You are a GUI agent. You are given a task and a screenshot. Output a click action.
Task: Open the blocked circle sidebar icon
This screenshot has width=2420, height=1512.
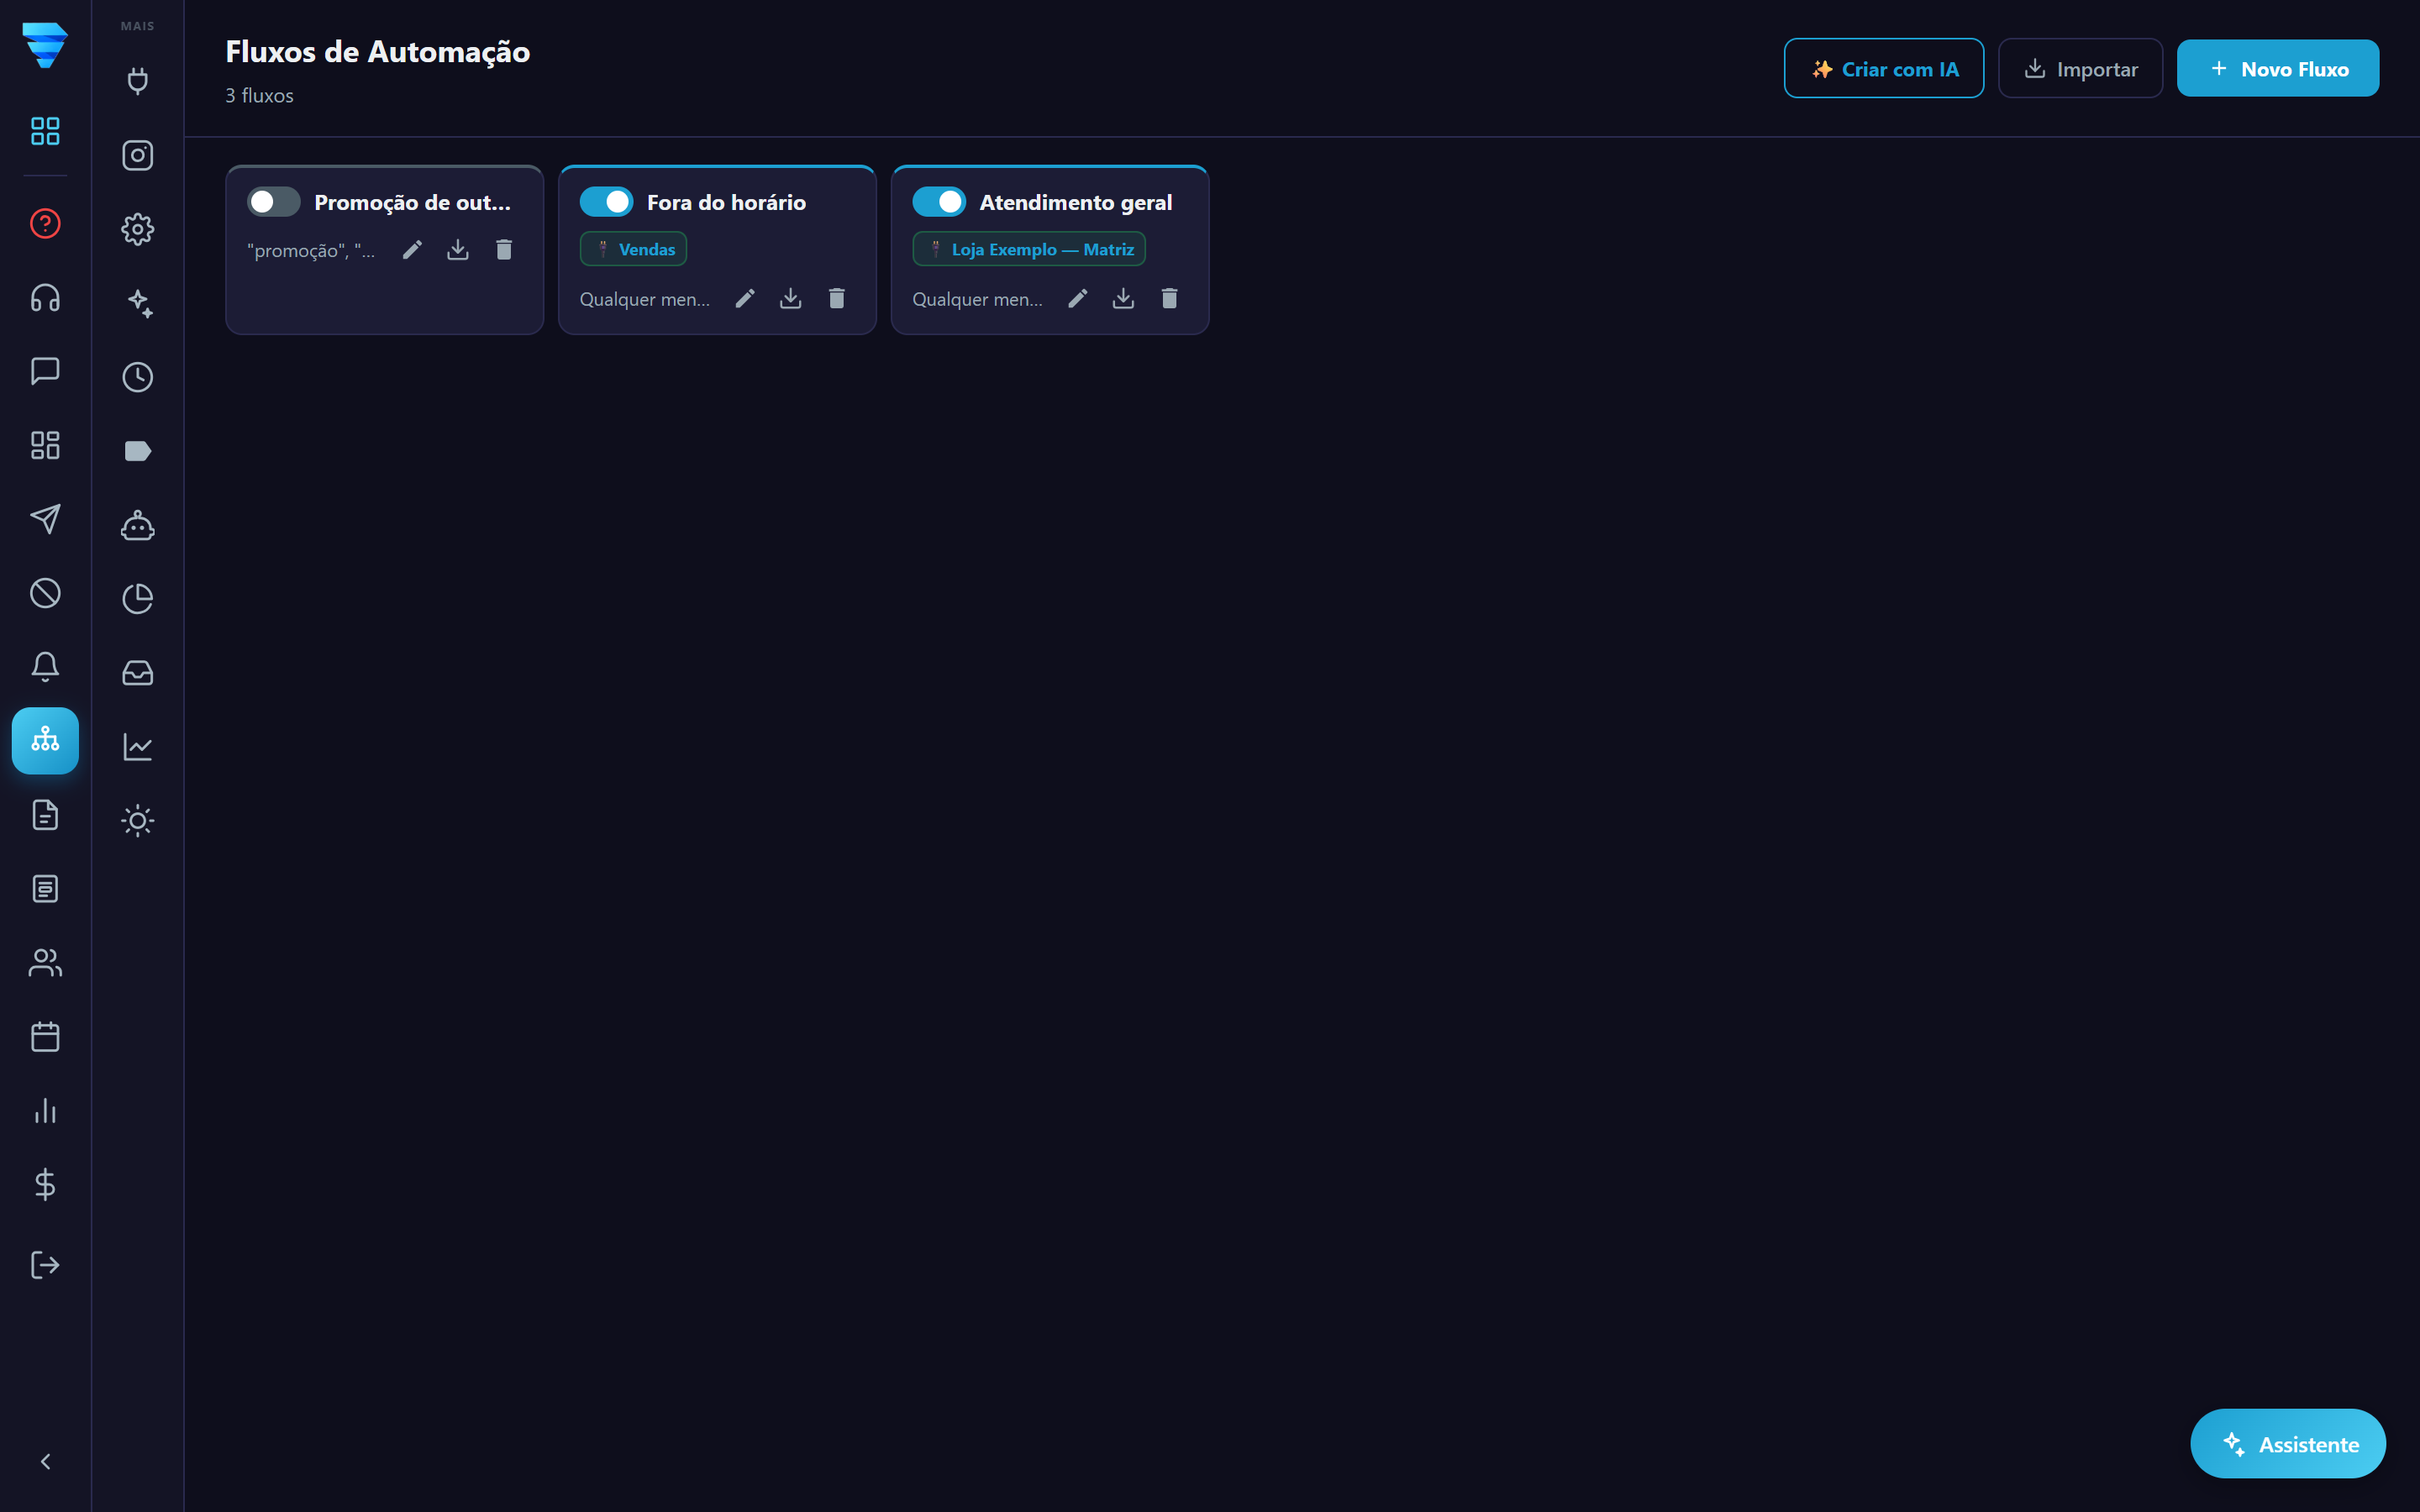click(x=45, y=593)
